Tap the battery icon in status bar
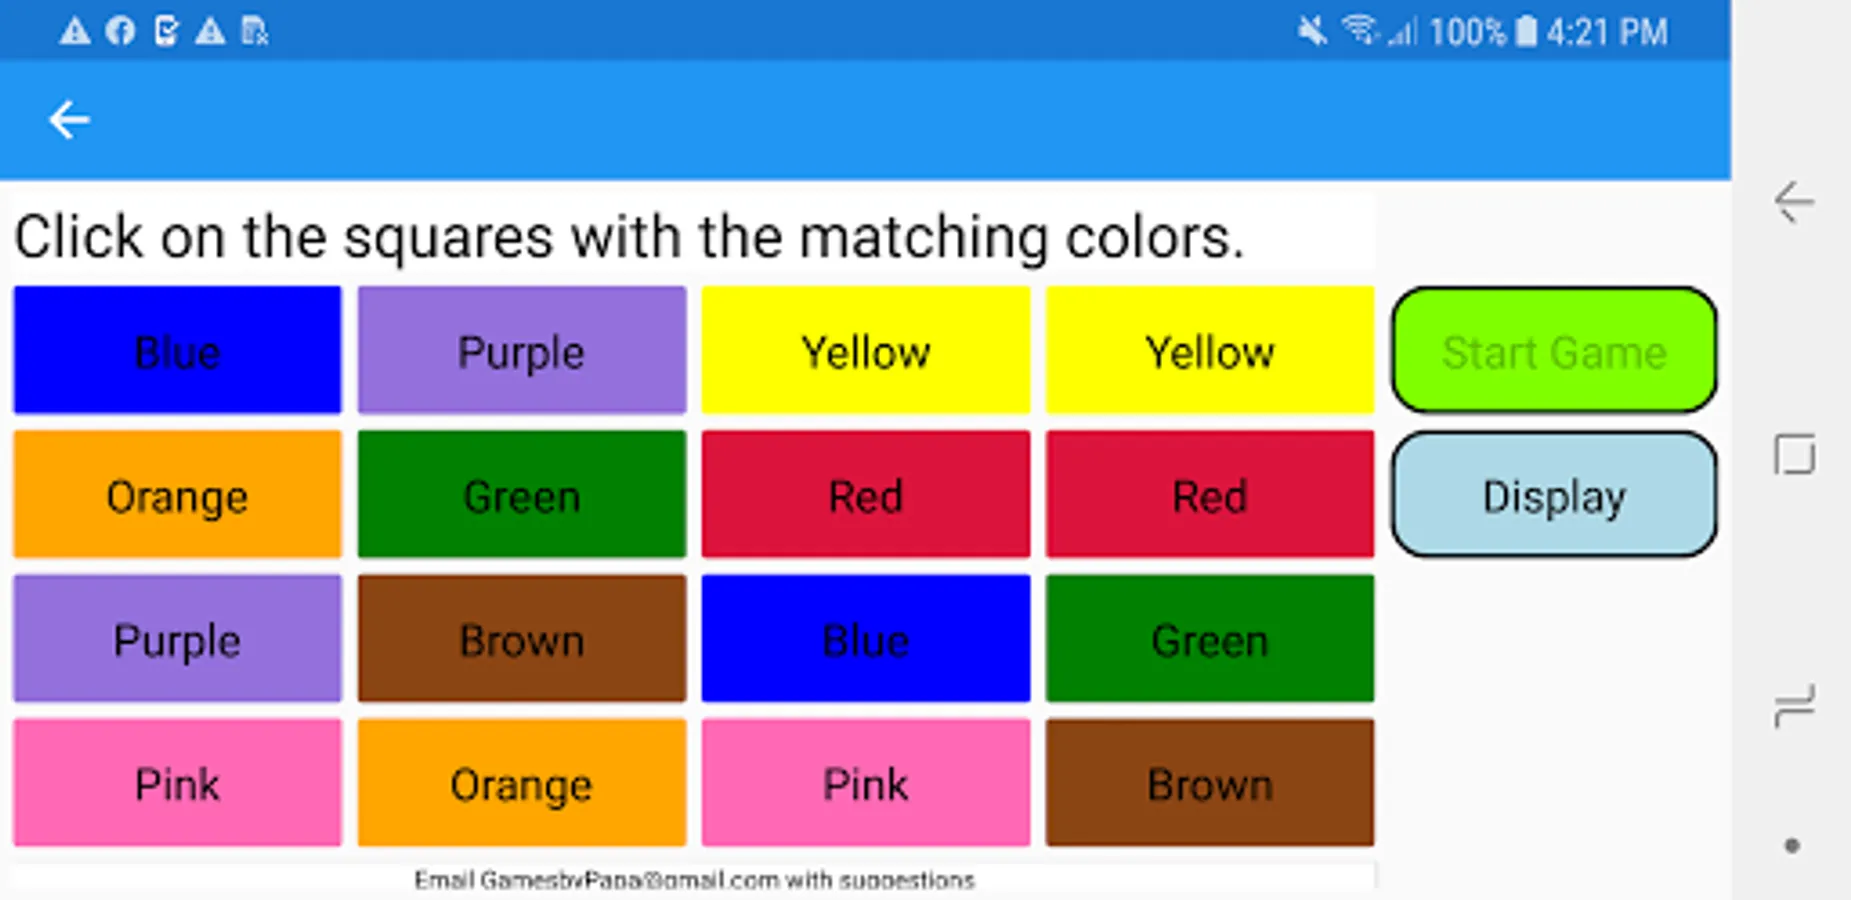The height and width of the screenshot is (900, 1851). pyautogui.click(x=1525, y=31)
